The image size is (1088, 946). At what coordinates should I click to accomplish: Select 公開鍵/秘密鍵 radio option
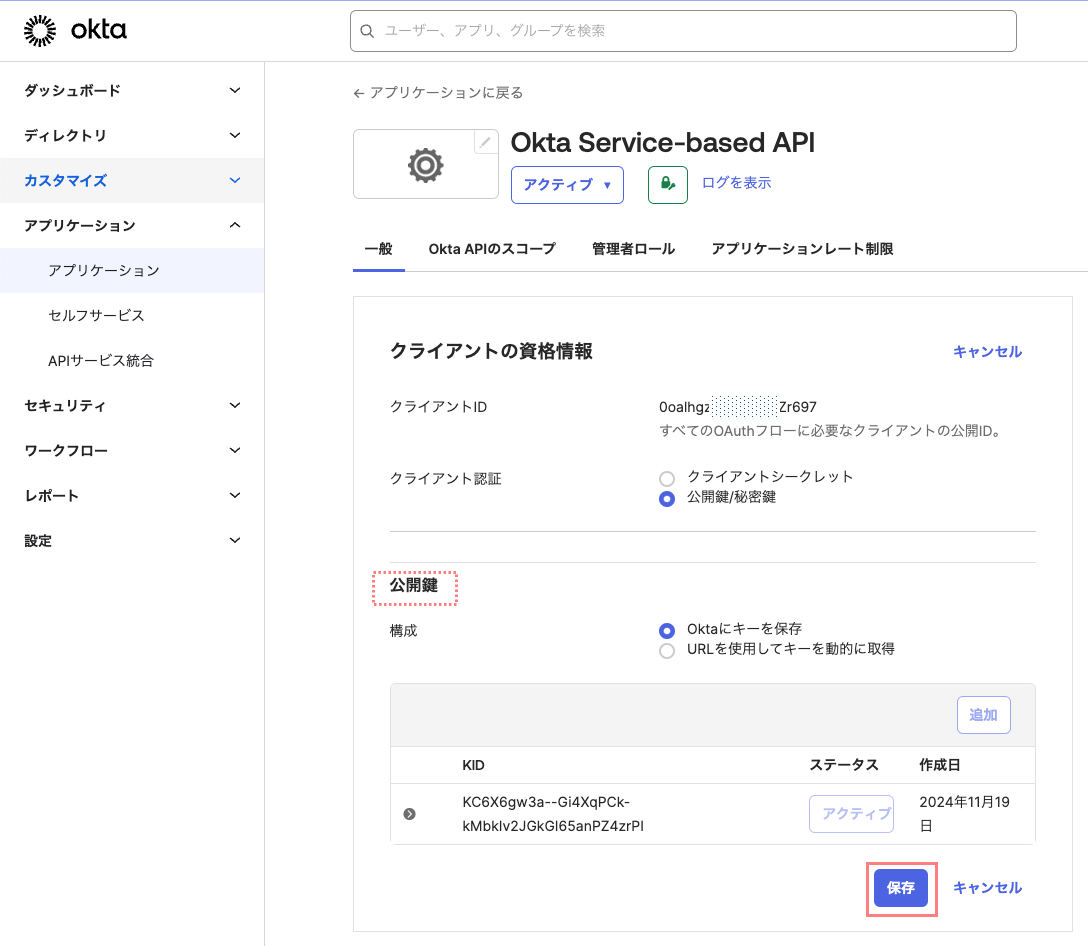point(667,499)
